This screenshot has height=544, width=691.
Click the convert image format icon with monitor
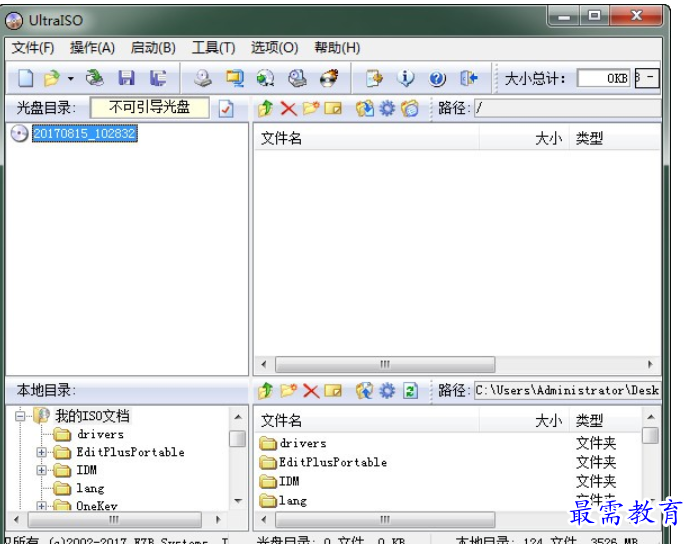click(235, 78)
